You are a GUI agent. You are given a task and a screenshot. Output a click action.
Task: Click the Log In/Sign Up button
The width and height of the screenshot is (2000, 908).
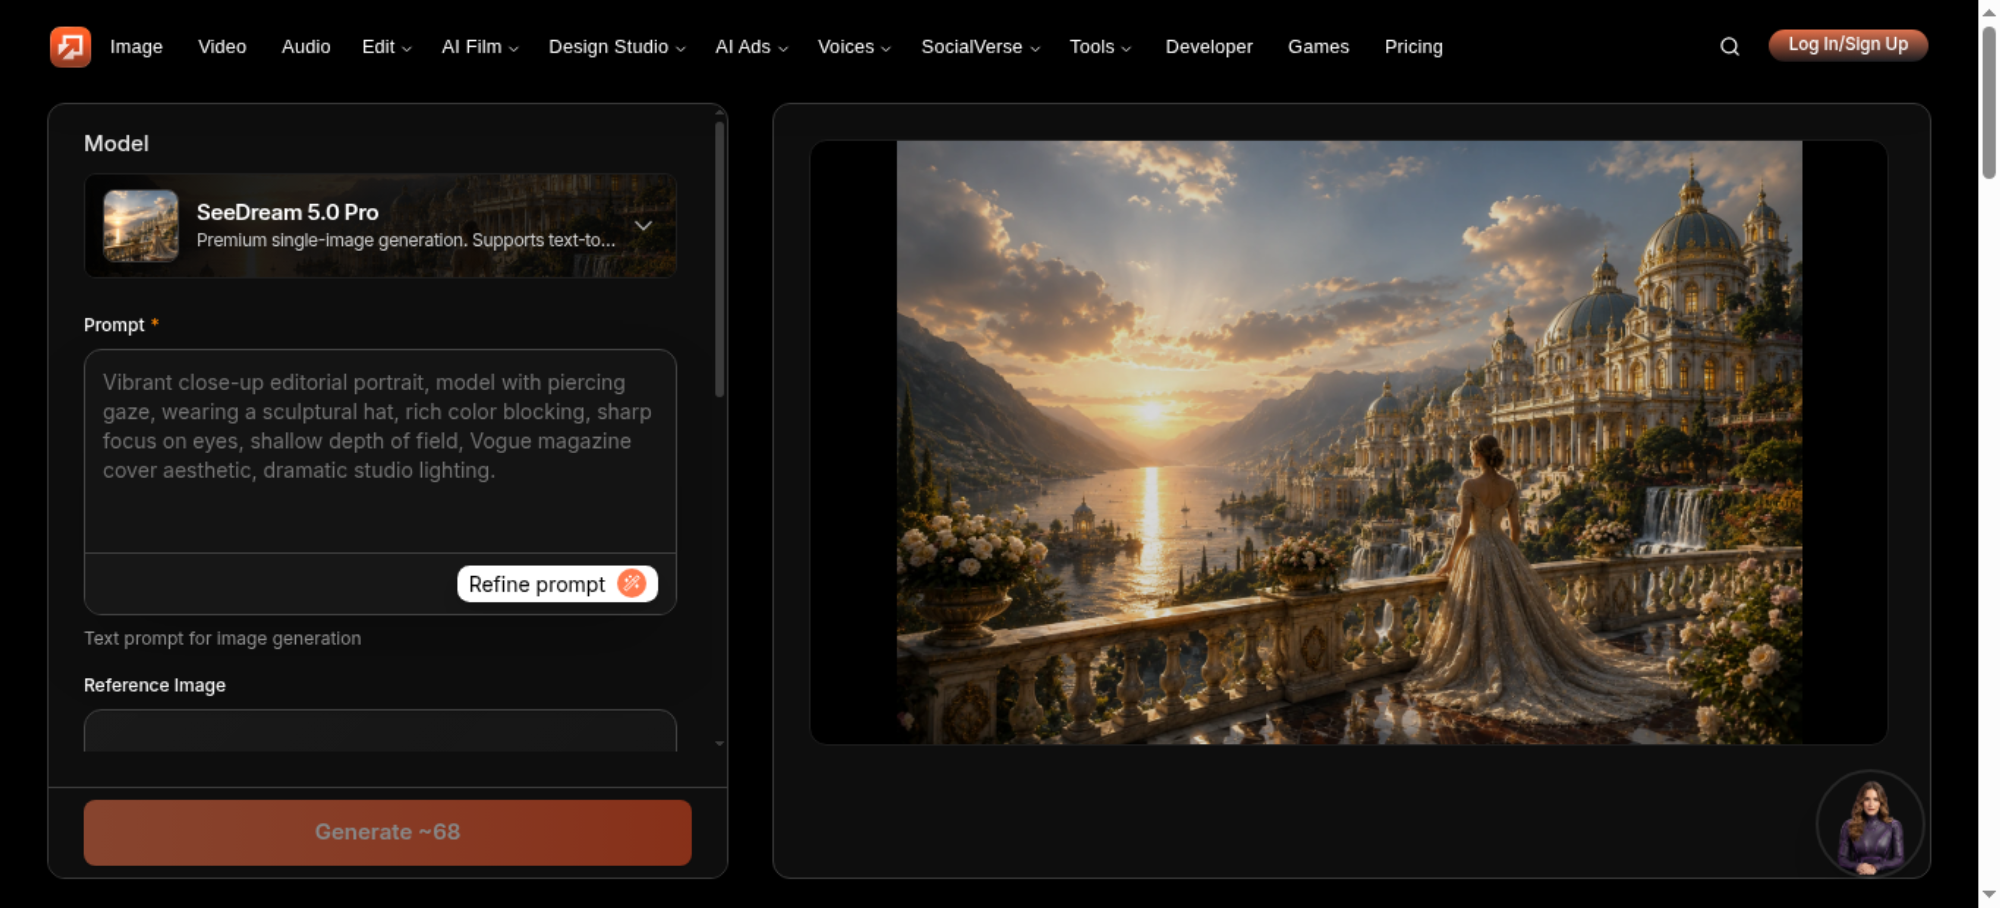1848,45
